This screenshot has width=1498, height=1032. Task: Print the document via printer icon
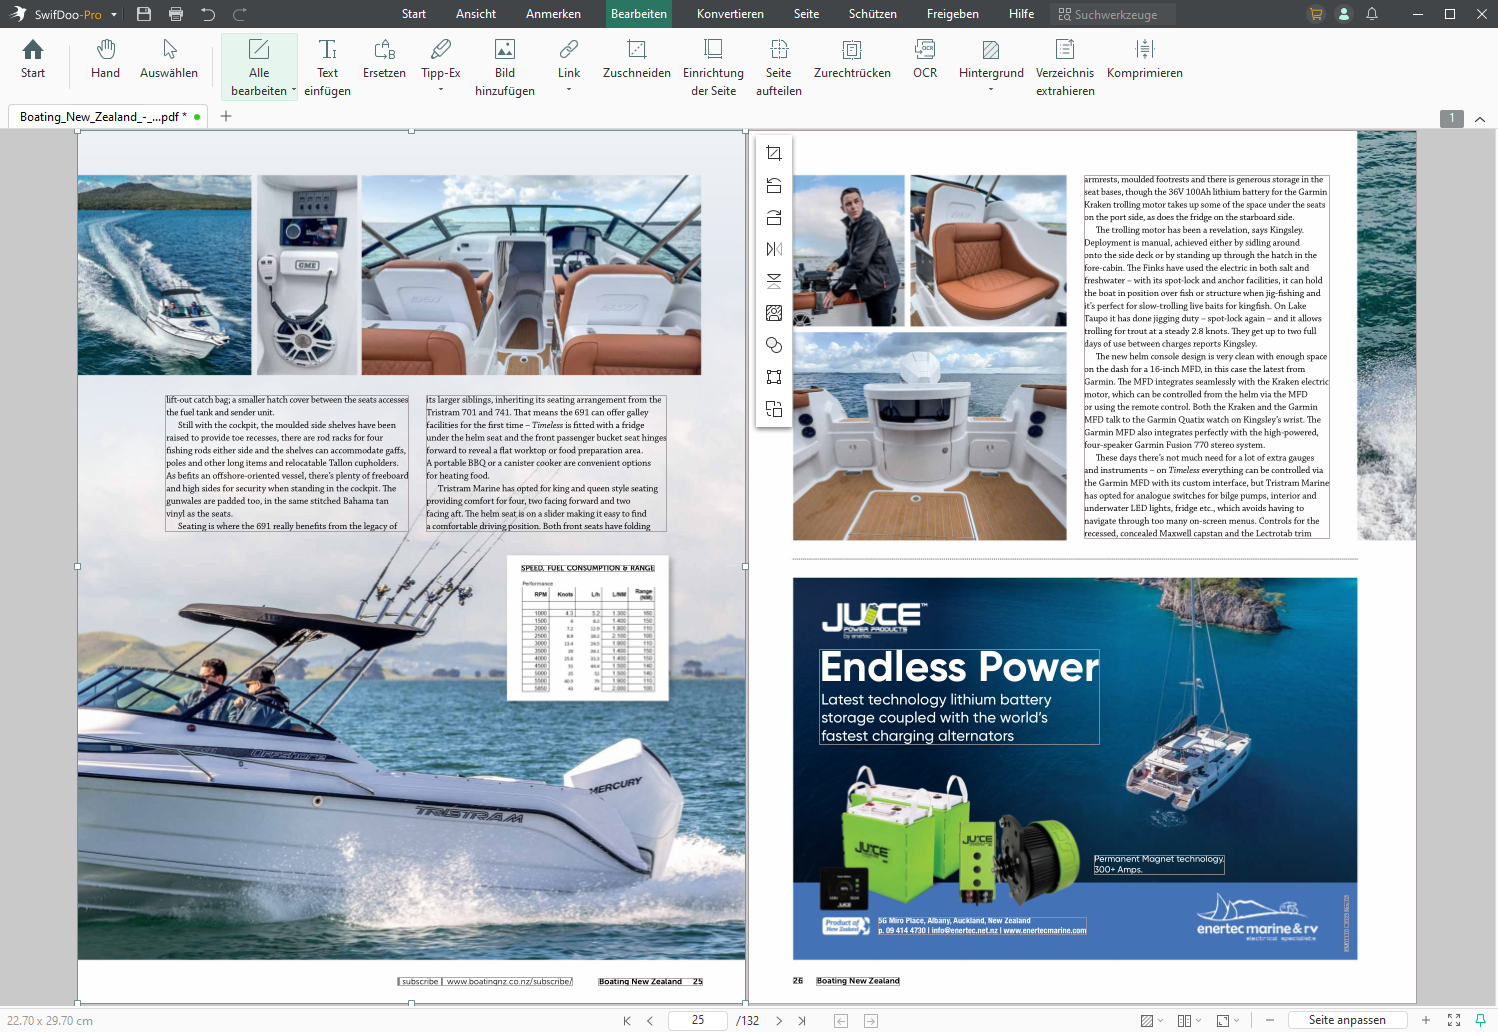pos(176,14)
